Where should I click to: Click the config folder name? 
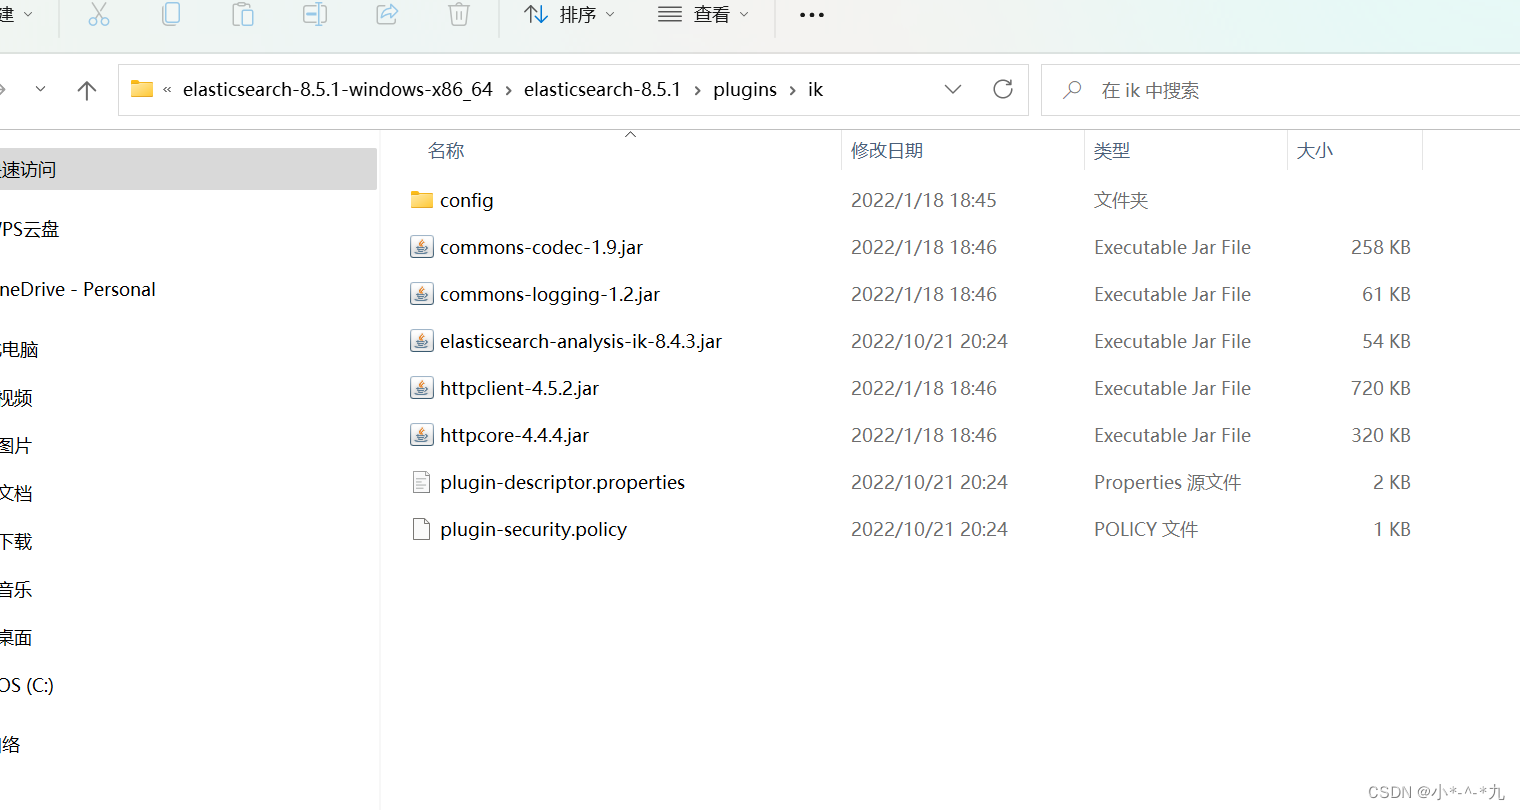[467, 200]
